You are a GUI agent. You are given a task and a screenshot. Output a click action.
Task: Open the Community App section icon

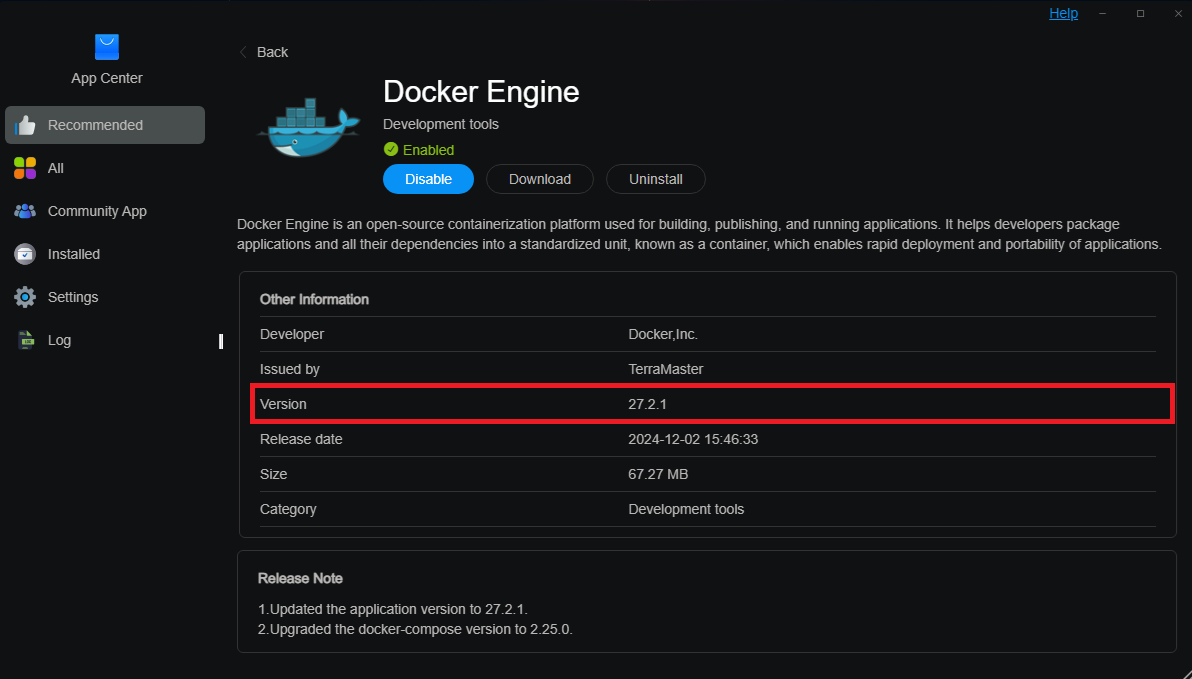[24, 210]
